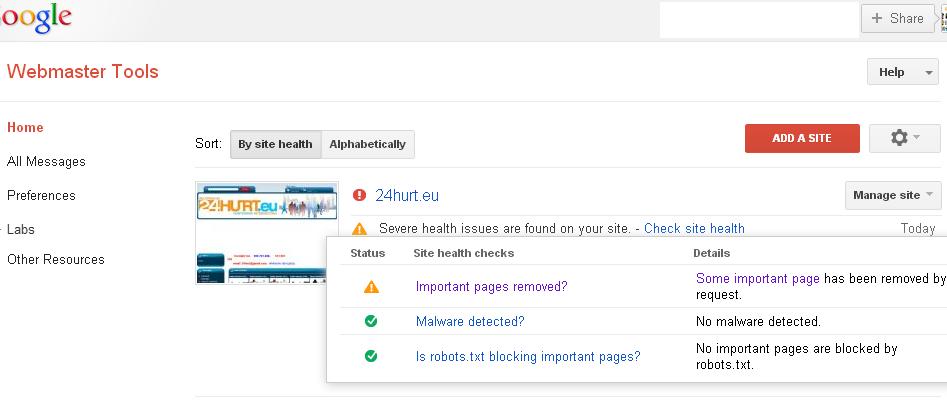Open All Messages in sidebar
The height and width of the screenshot is (418, 947).
coord(46,161)
